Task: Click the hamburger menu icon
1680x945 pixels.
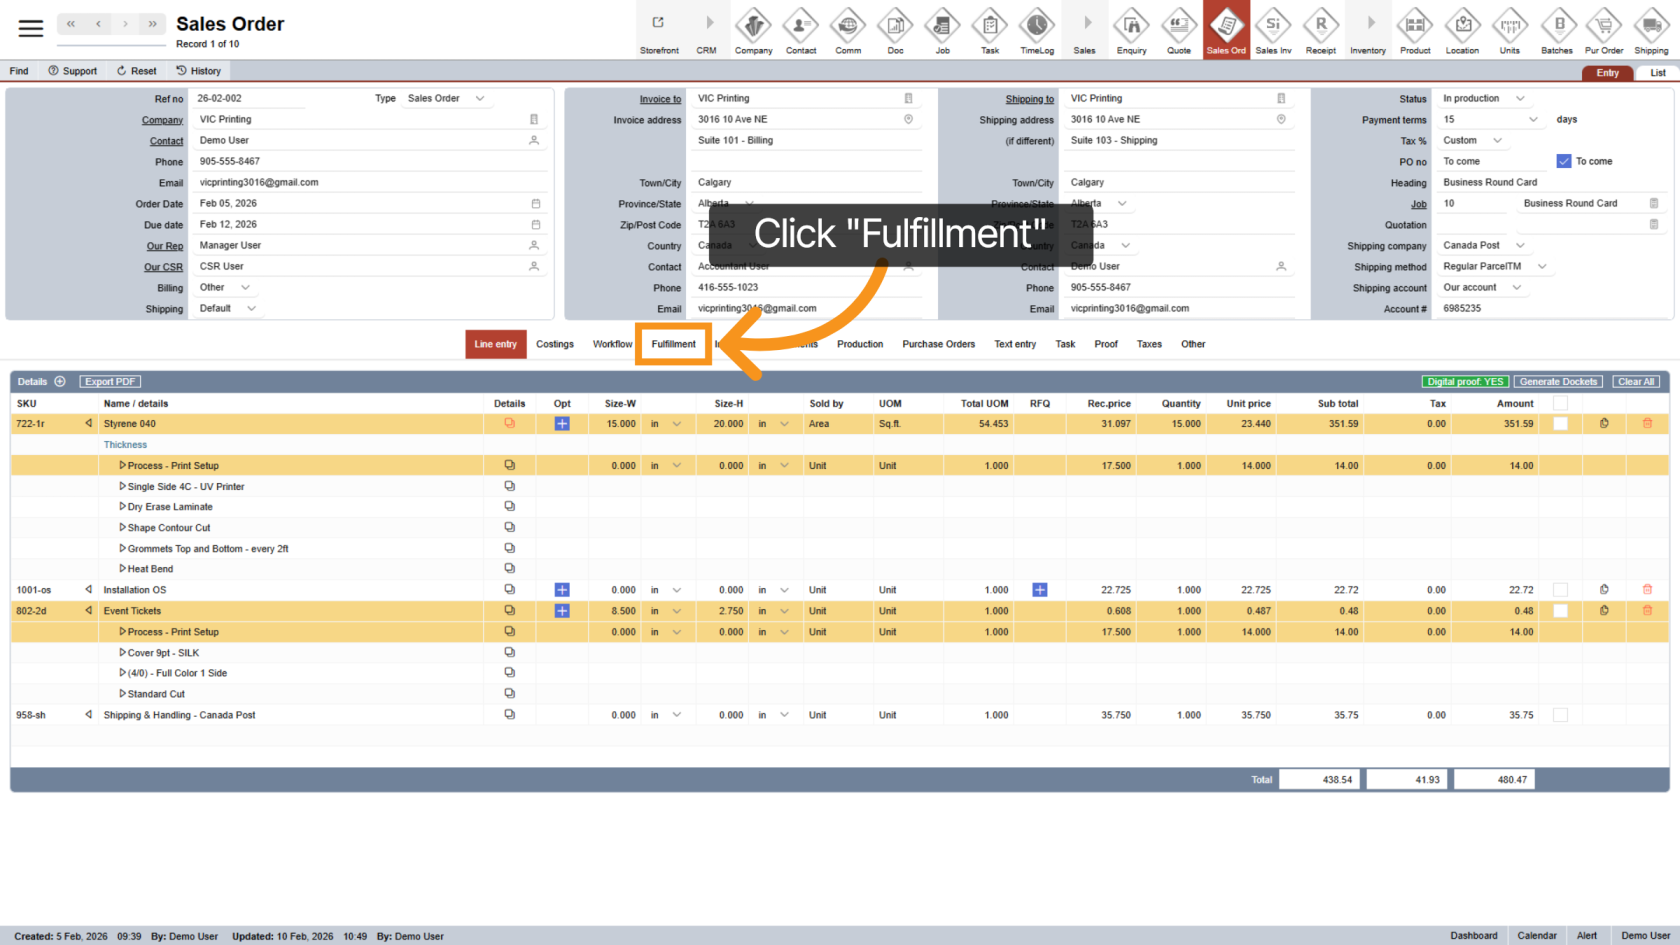Action: coord(31,28)
